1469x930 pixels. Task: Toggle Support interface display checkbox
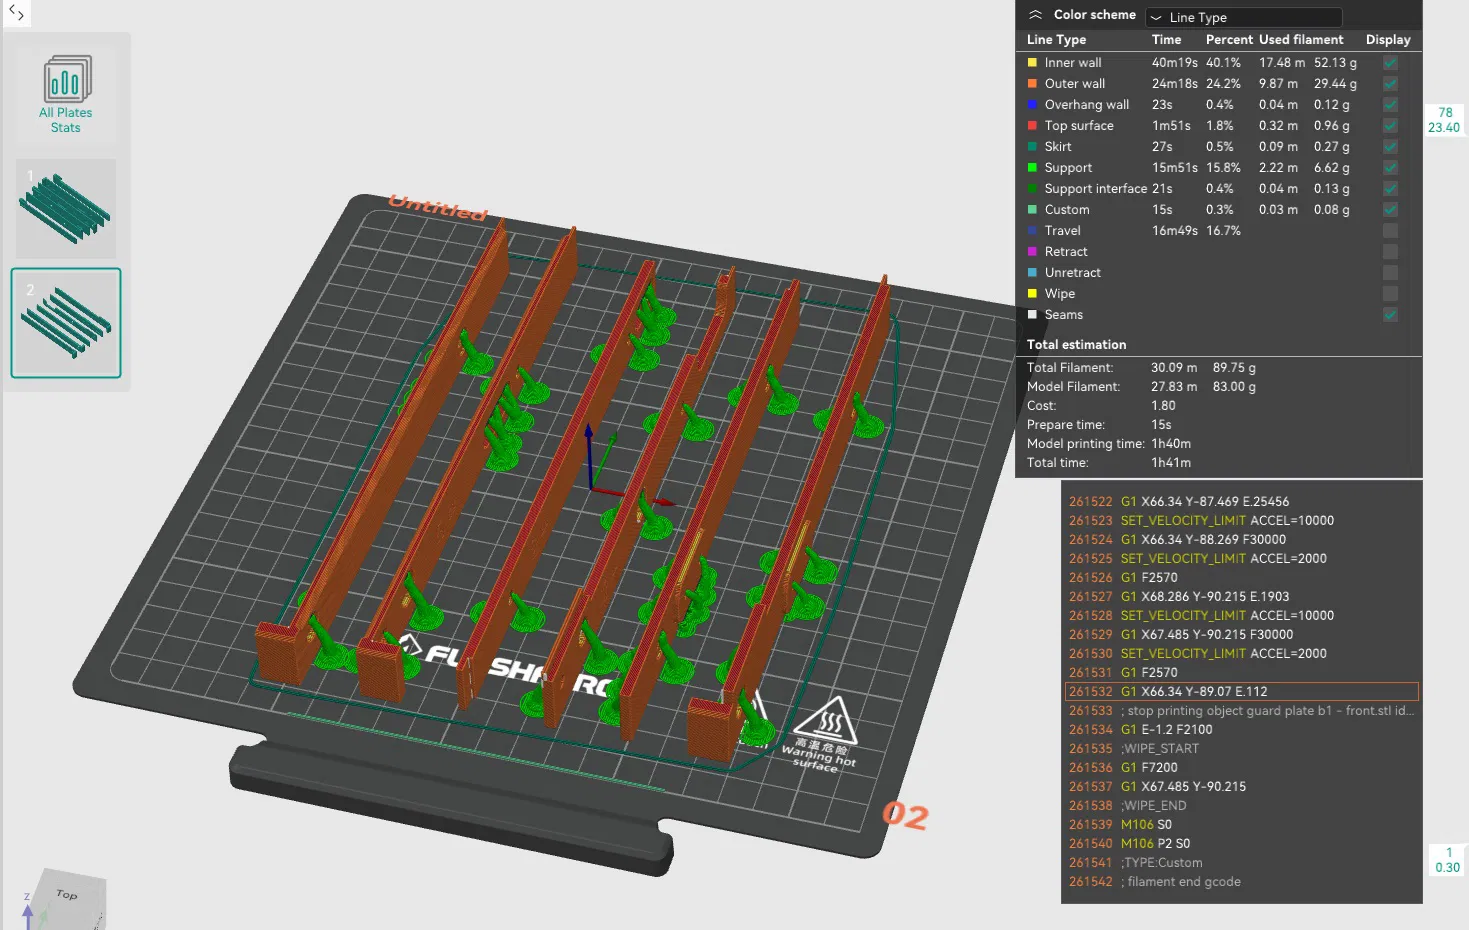point(1390,189)
